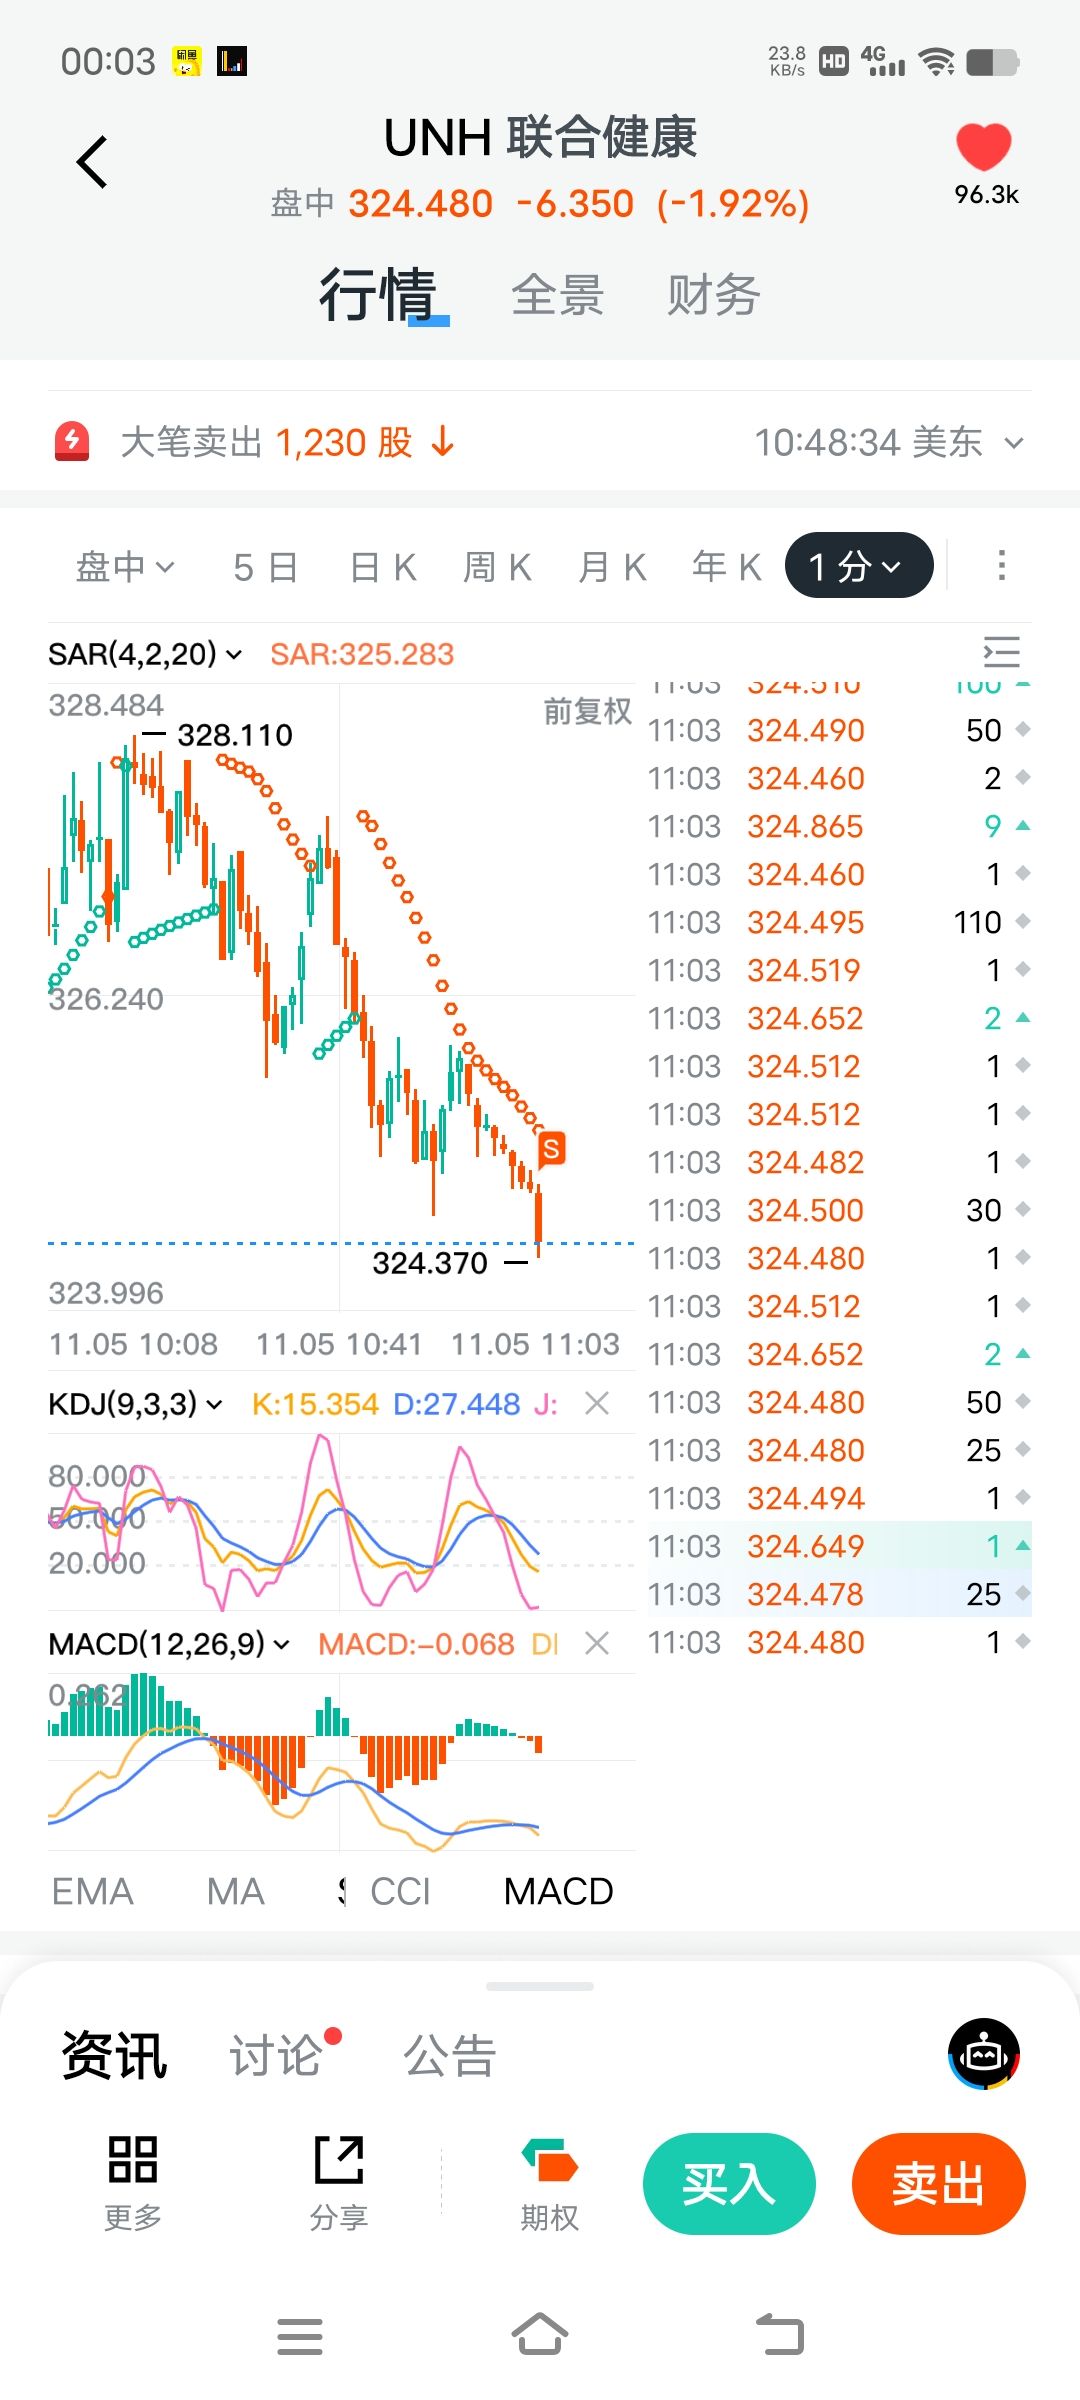1080x2400 pixels.
Task: Switch to the 行情 tab
Action: [378, 295]
